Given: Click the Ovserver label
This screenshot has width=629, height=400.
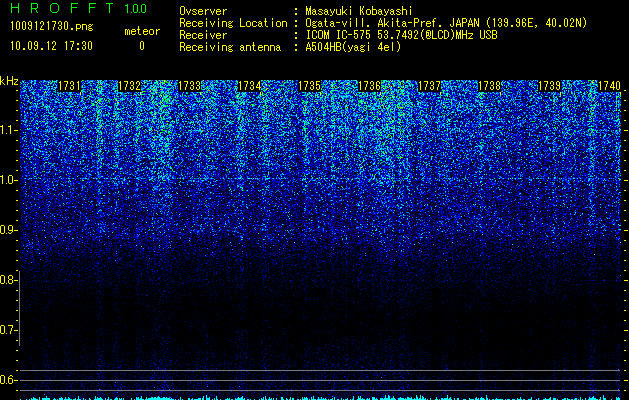Looking at the screenshot, I should coord(203,11).
